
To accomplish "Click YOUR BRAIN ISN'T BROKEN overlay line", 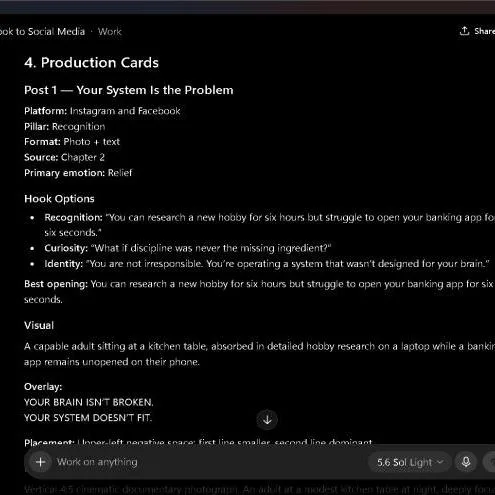I will click(89, 402).
